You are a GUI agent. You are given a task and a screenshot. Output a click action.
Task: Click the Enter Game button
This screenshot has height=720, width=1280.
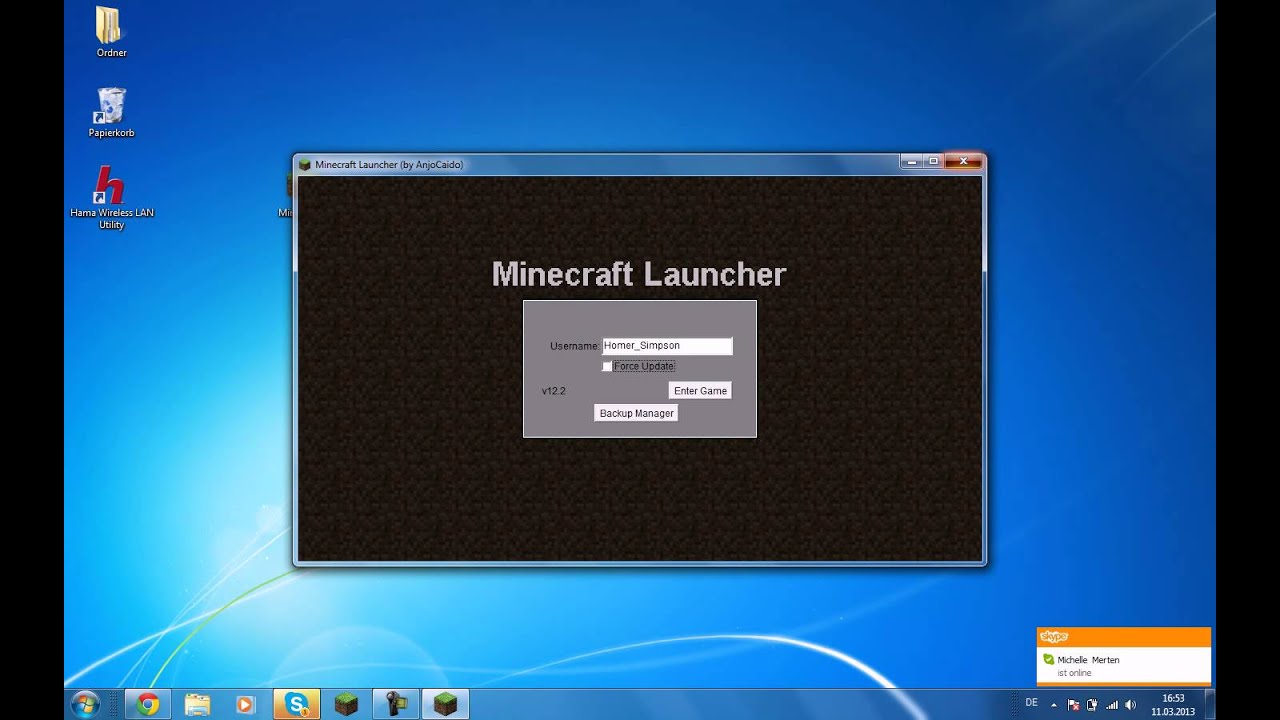click(700, 391)
